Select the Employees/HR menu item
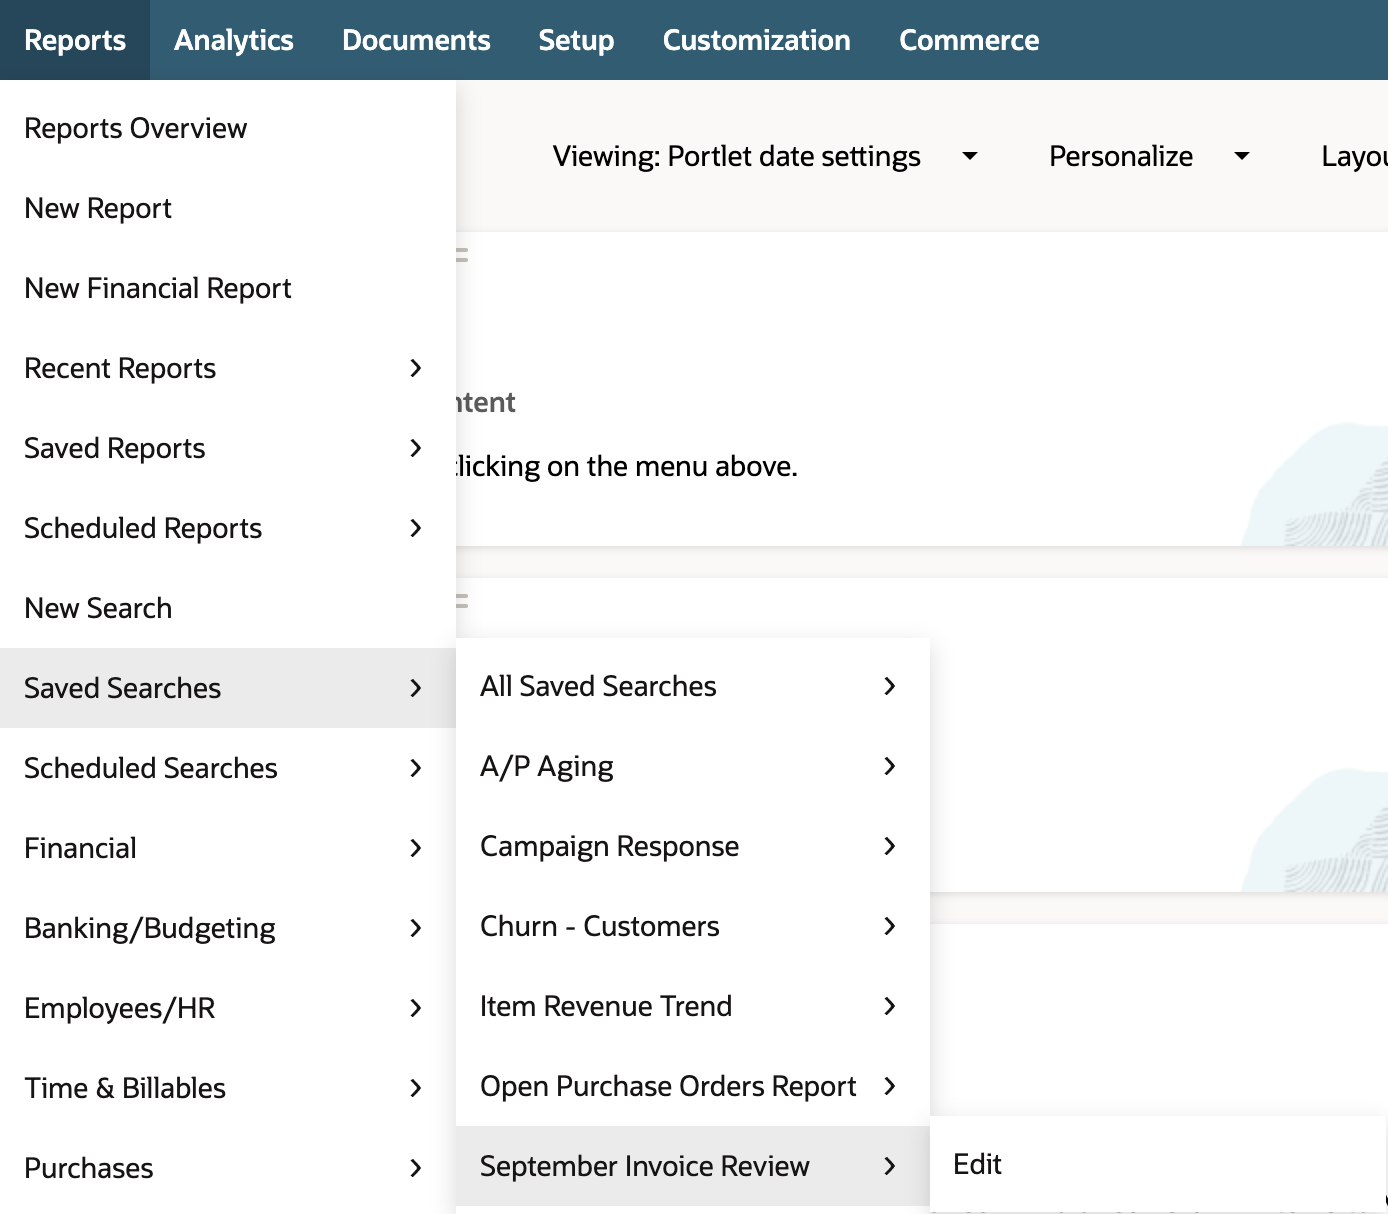1388x1214 pixels. [x=228, y=1008]
